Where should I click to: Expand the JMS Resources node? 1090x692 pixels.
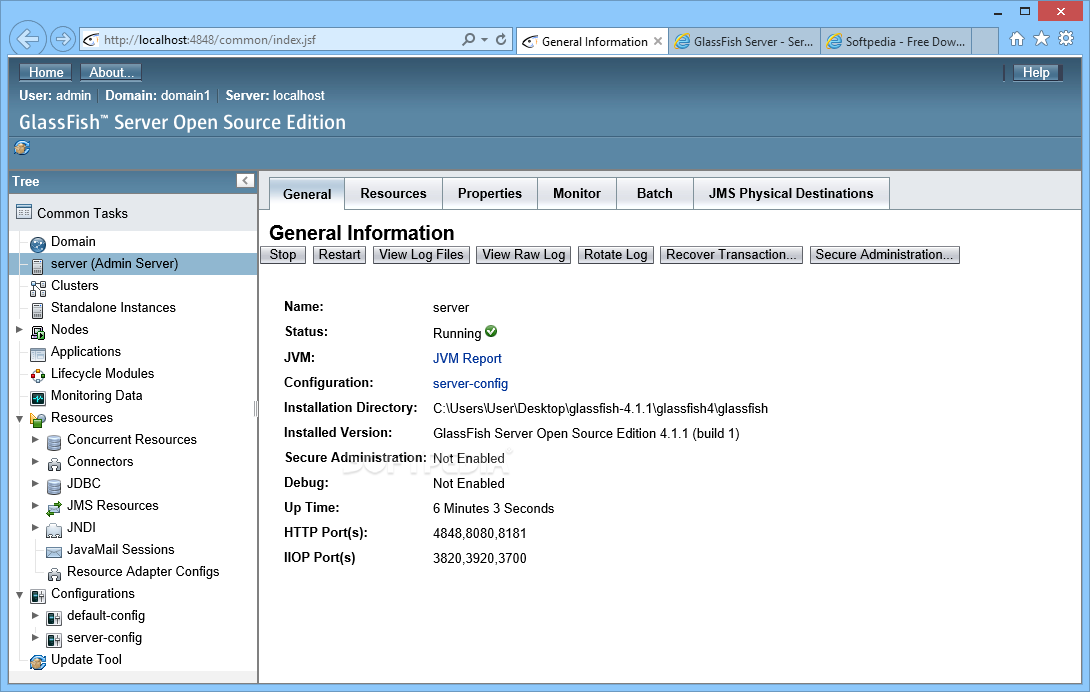coord(35,506)
